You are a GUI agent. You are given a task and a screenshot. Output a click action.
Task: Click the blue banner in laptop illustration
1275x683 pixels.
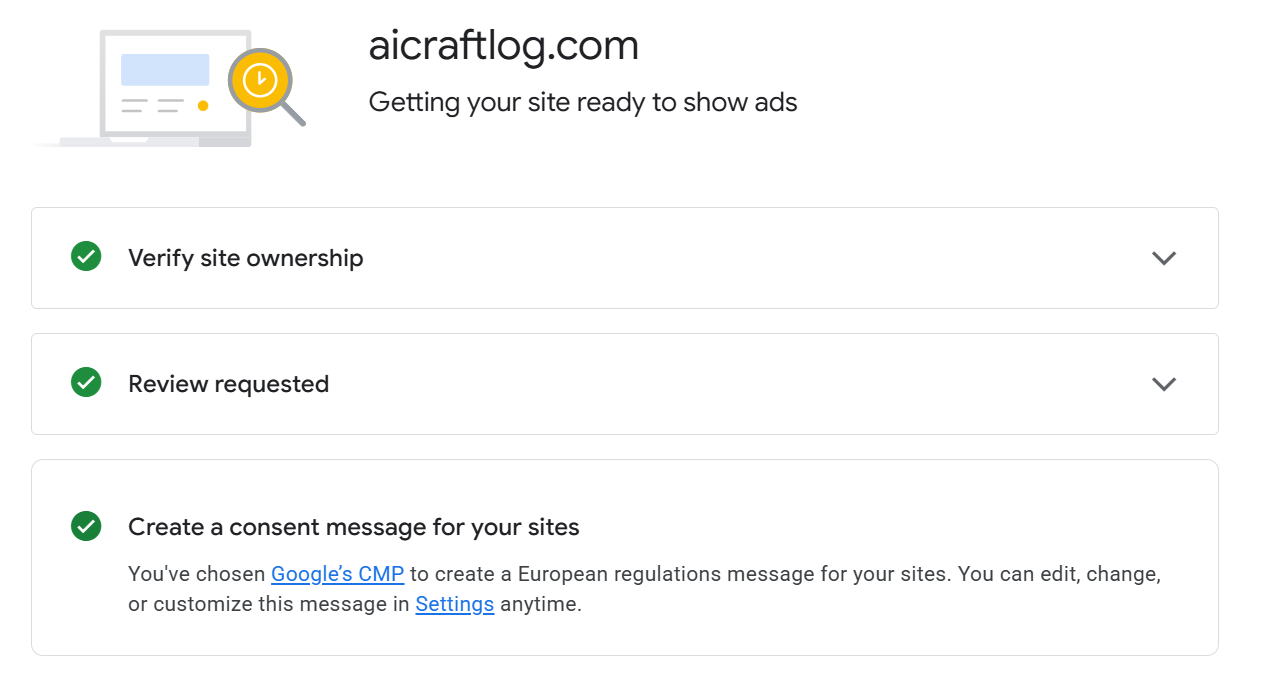165,70
